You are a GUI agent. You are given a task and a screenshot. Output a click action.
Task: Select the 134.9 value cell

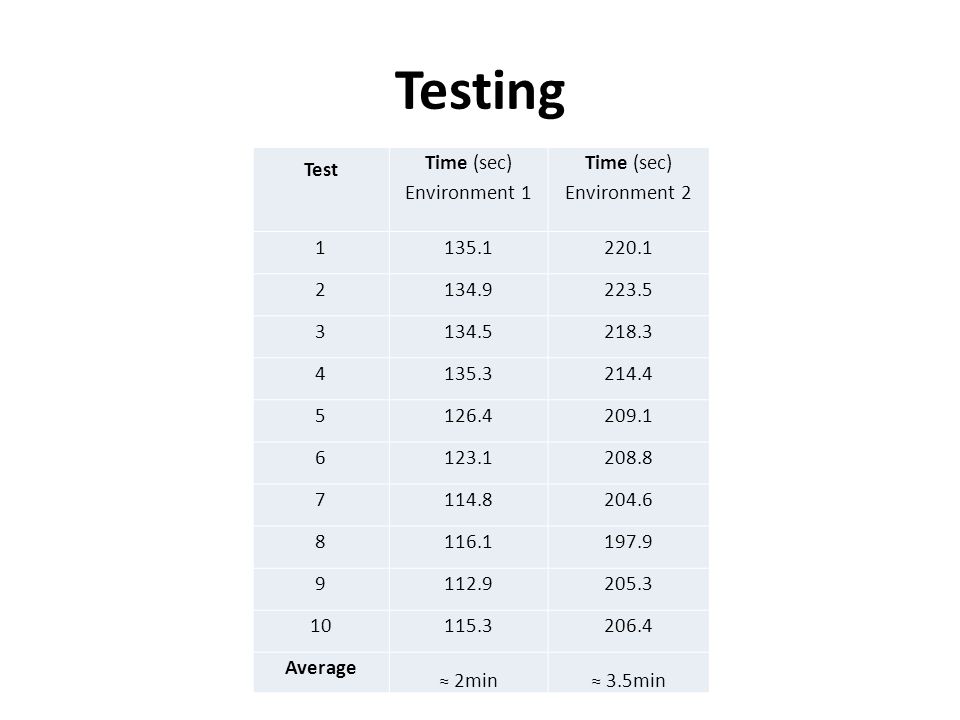(x=468, y=294)
